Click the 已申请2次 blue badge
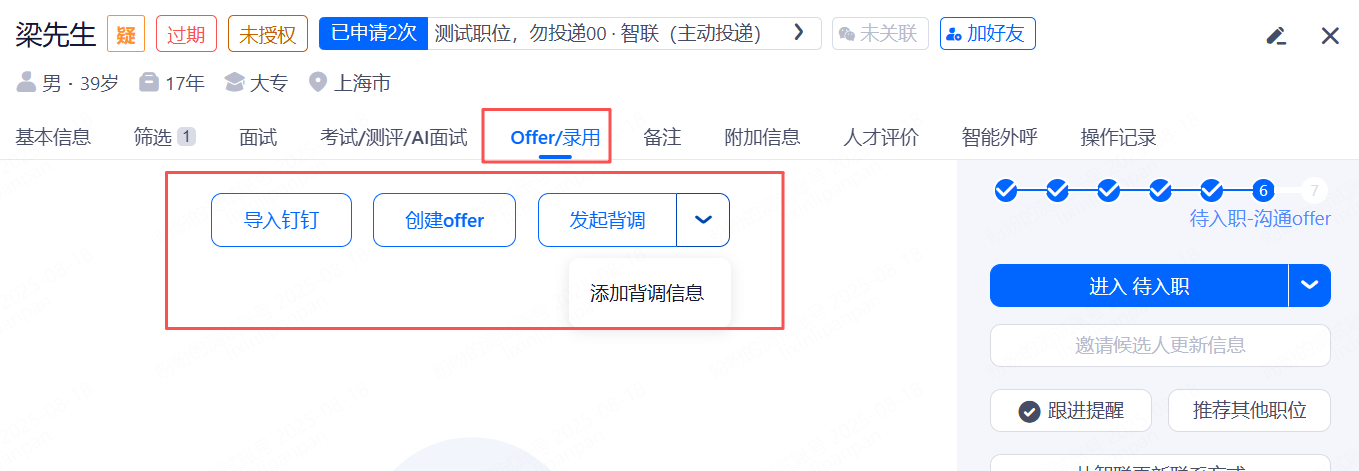Image resolution: width=1359 pixels, height=471 pixels. pos(373,33)
